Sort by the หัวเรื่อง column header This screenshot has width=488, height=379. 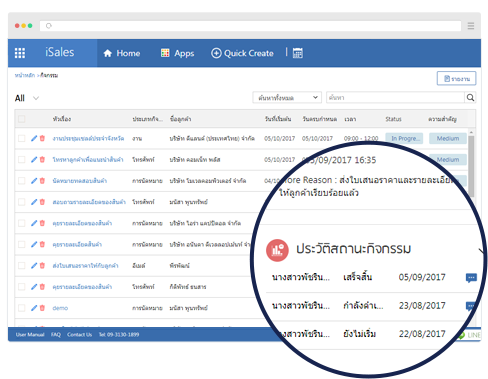pyautogui.click(x=62, y=119)
